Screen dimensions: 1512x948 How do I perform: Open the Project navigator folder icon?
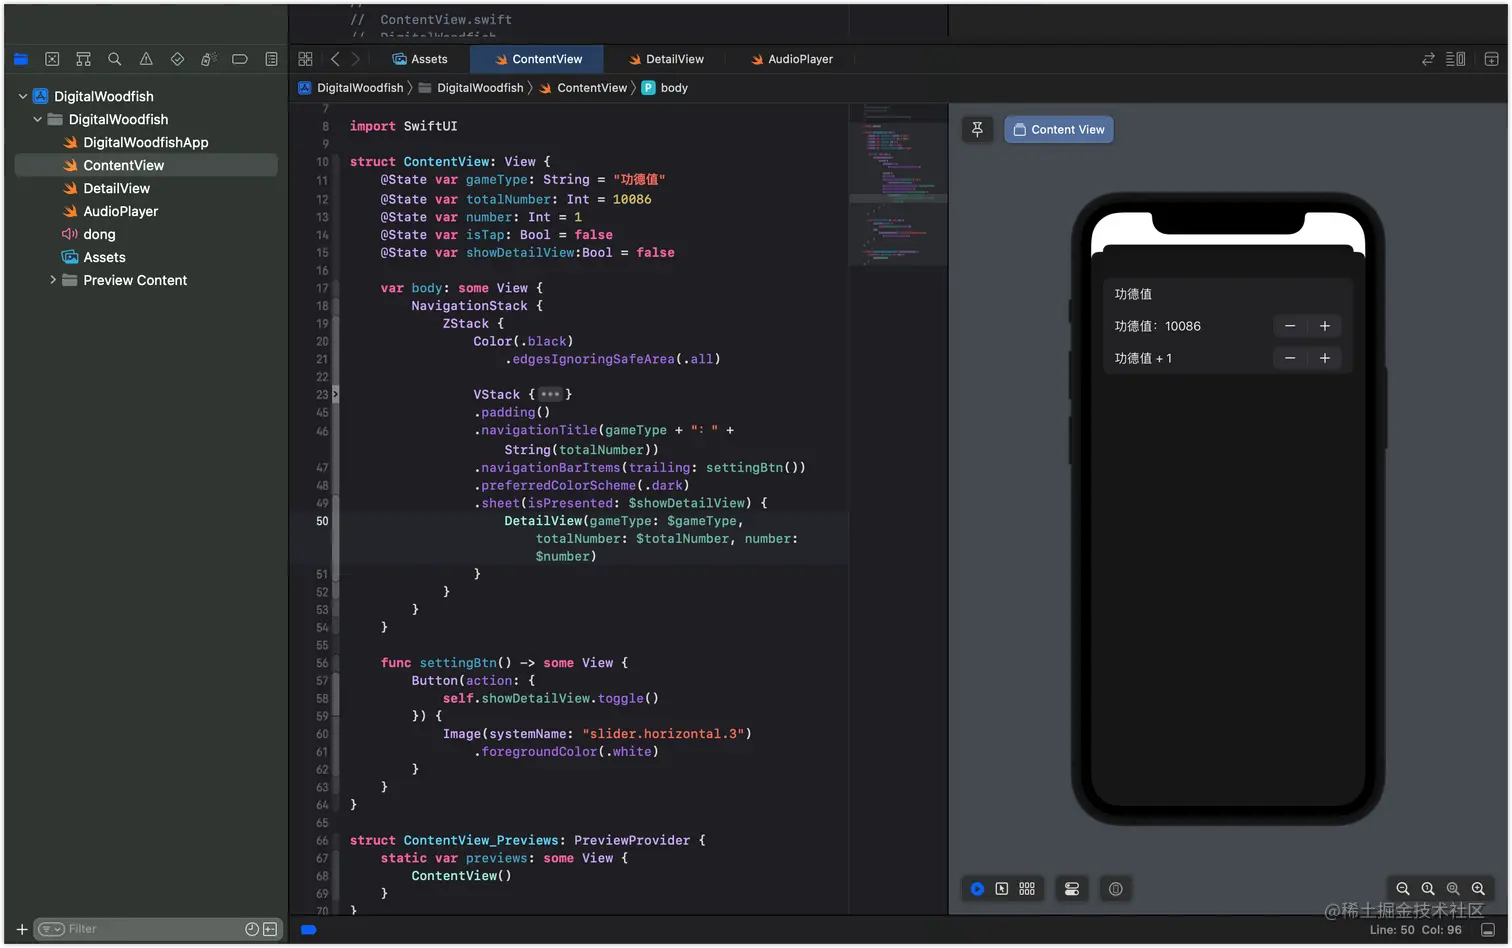point(21,59)
